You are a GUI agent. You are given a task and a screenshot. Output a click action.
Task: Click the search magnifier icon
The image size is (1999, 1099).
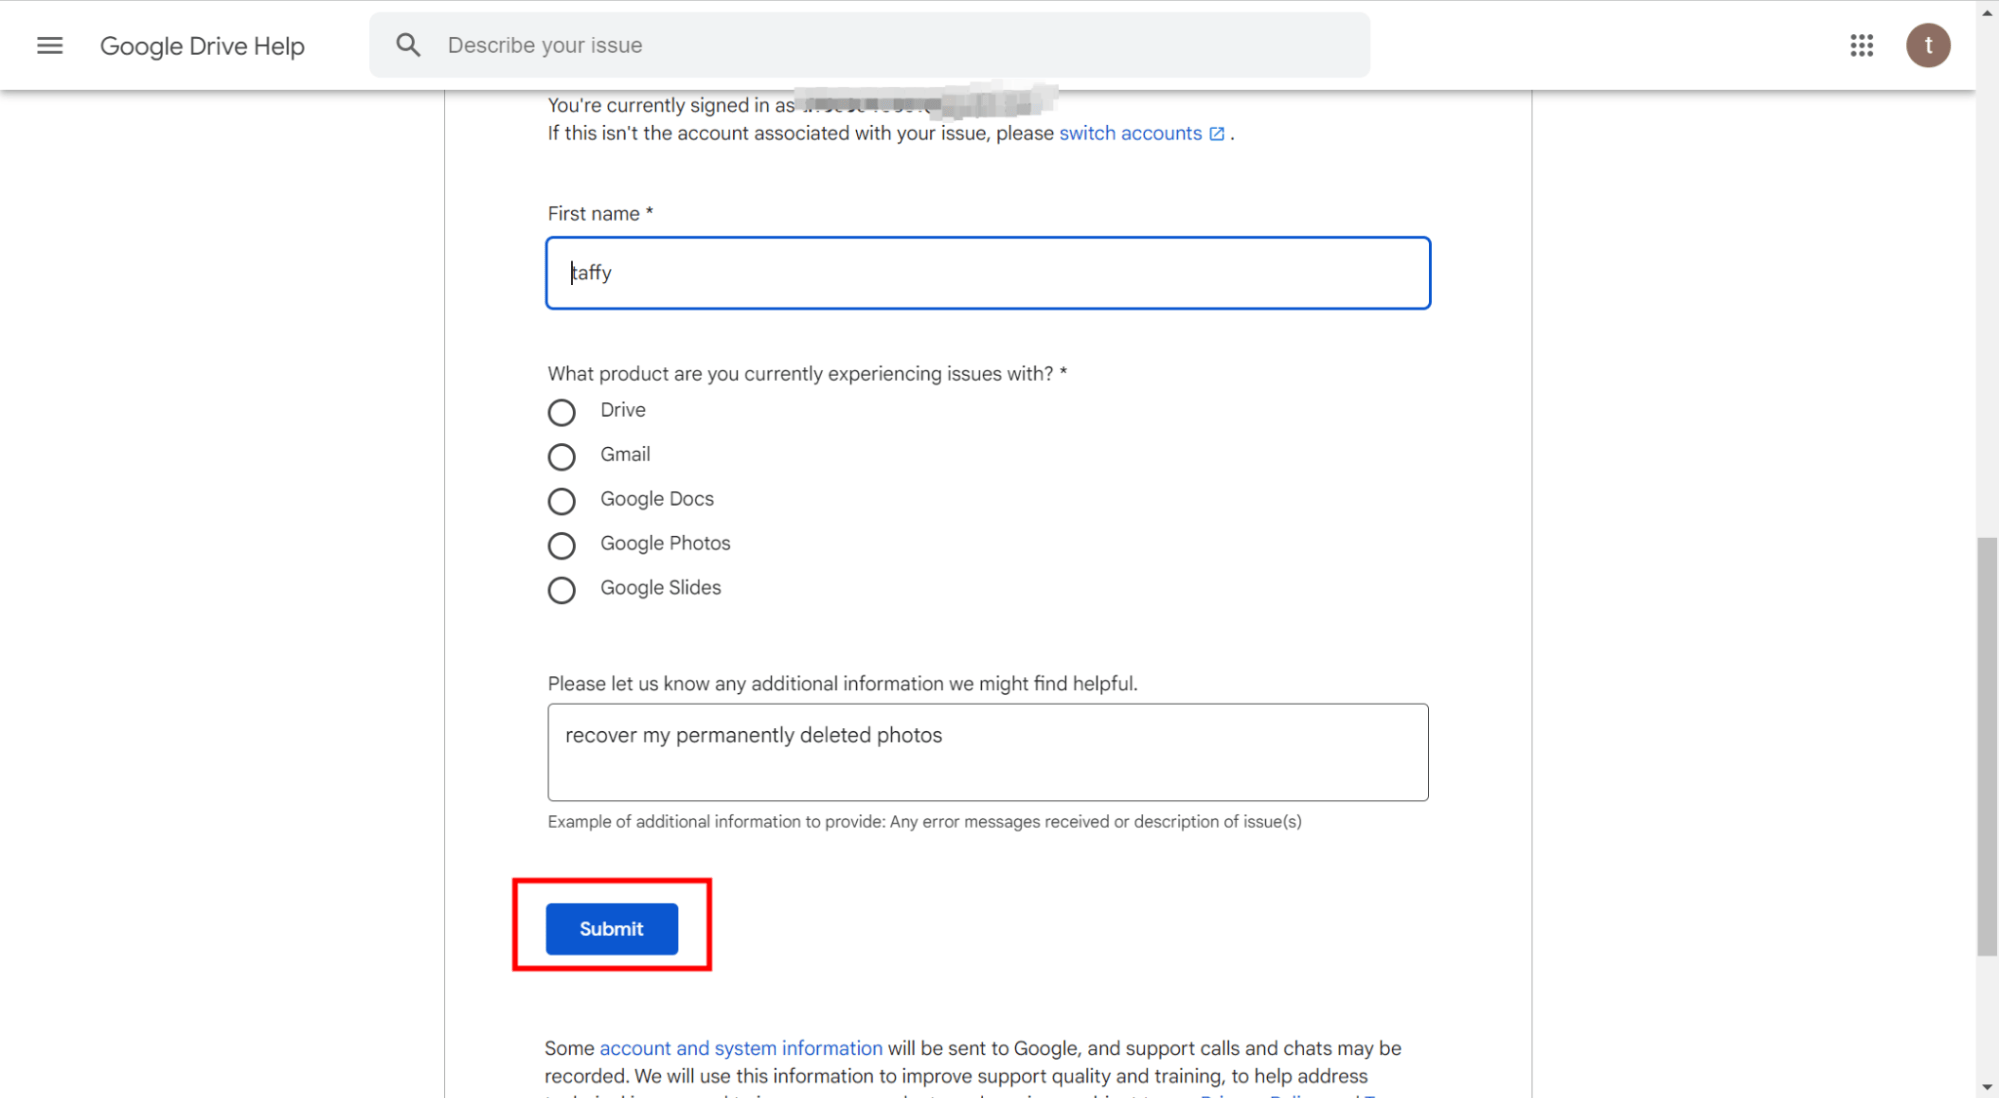405,45
